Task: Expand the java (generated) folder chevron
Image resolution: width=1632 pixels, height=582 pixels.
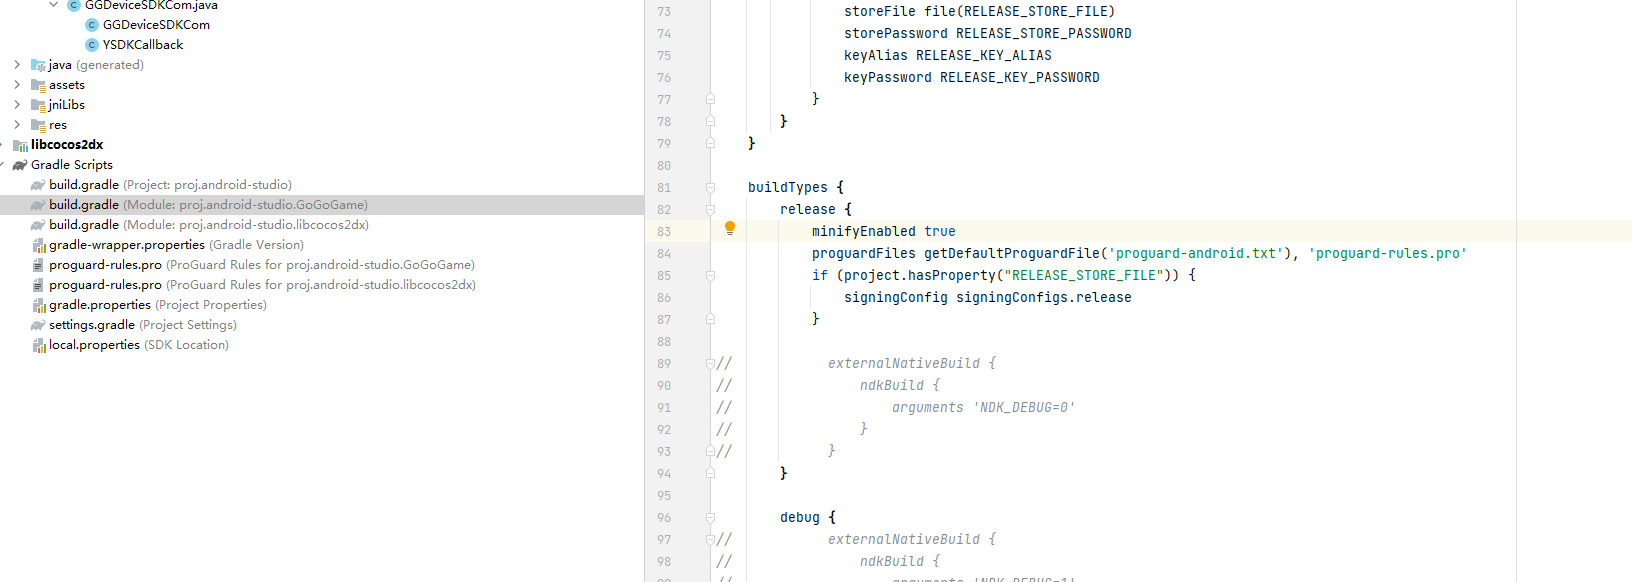Action: (17, 65)
